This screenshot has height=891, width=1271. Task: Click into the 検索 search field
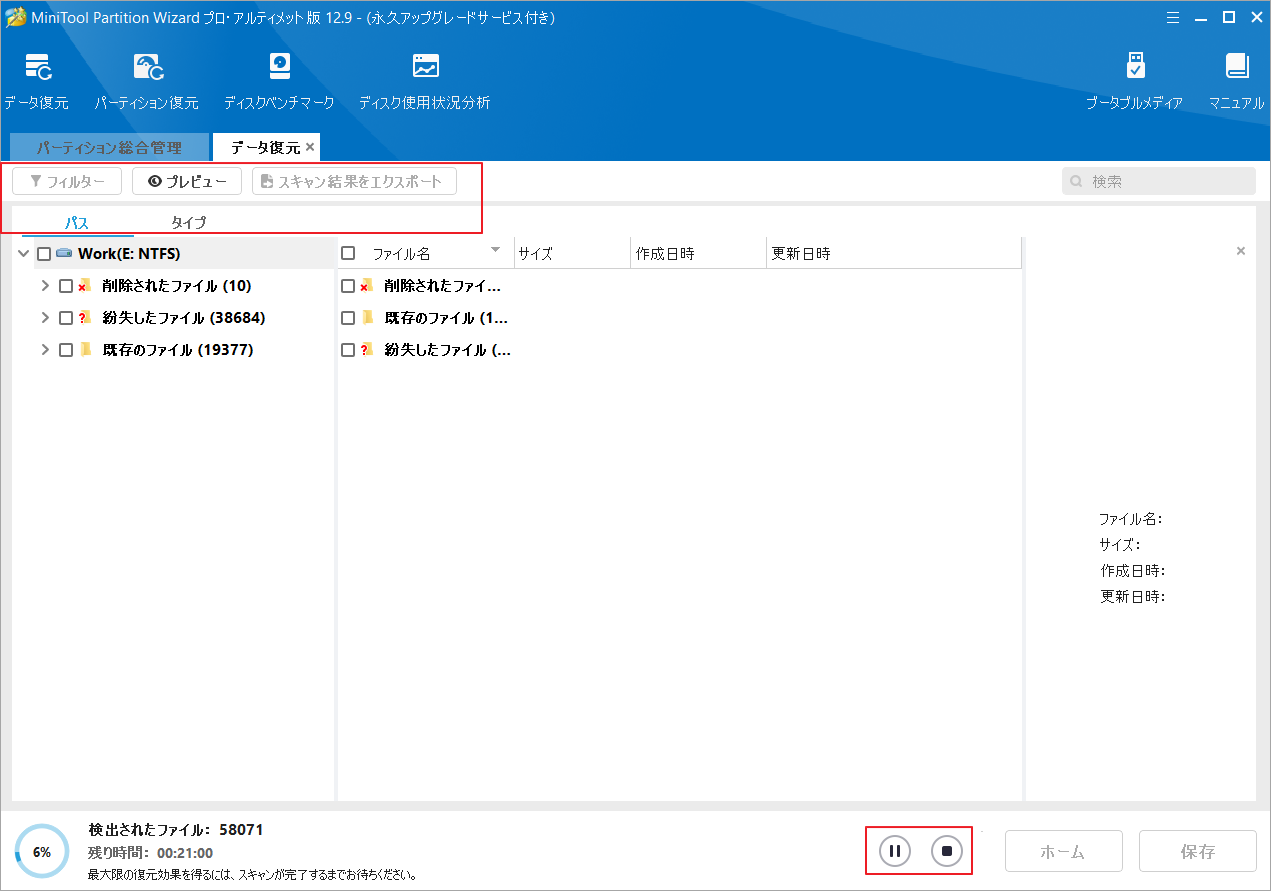(1159, 181)
